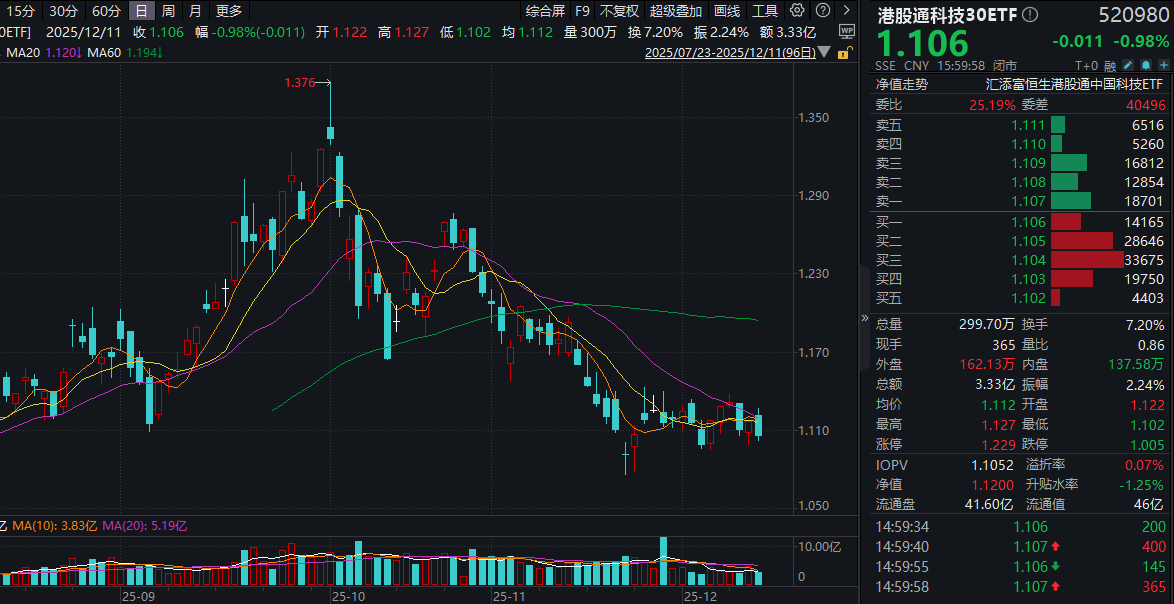
Task: Click the F9 button in toolbar
Action: click(582, 11)
